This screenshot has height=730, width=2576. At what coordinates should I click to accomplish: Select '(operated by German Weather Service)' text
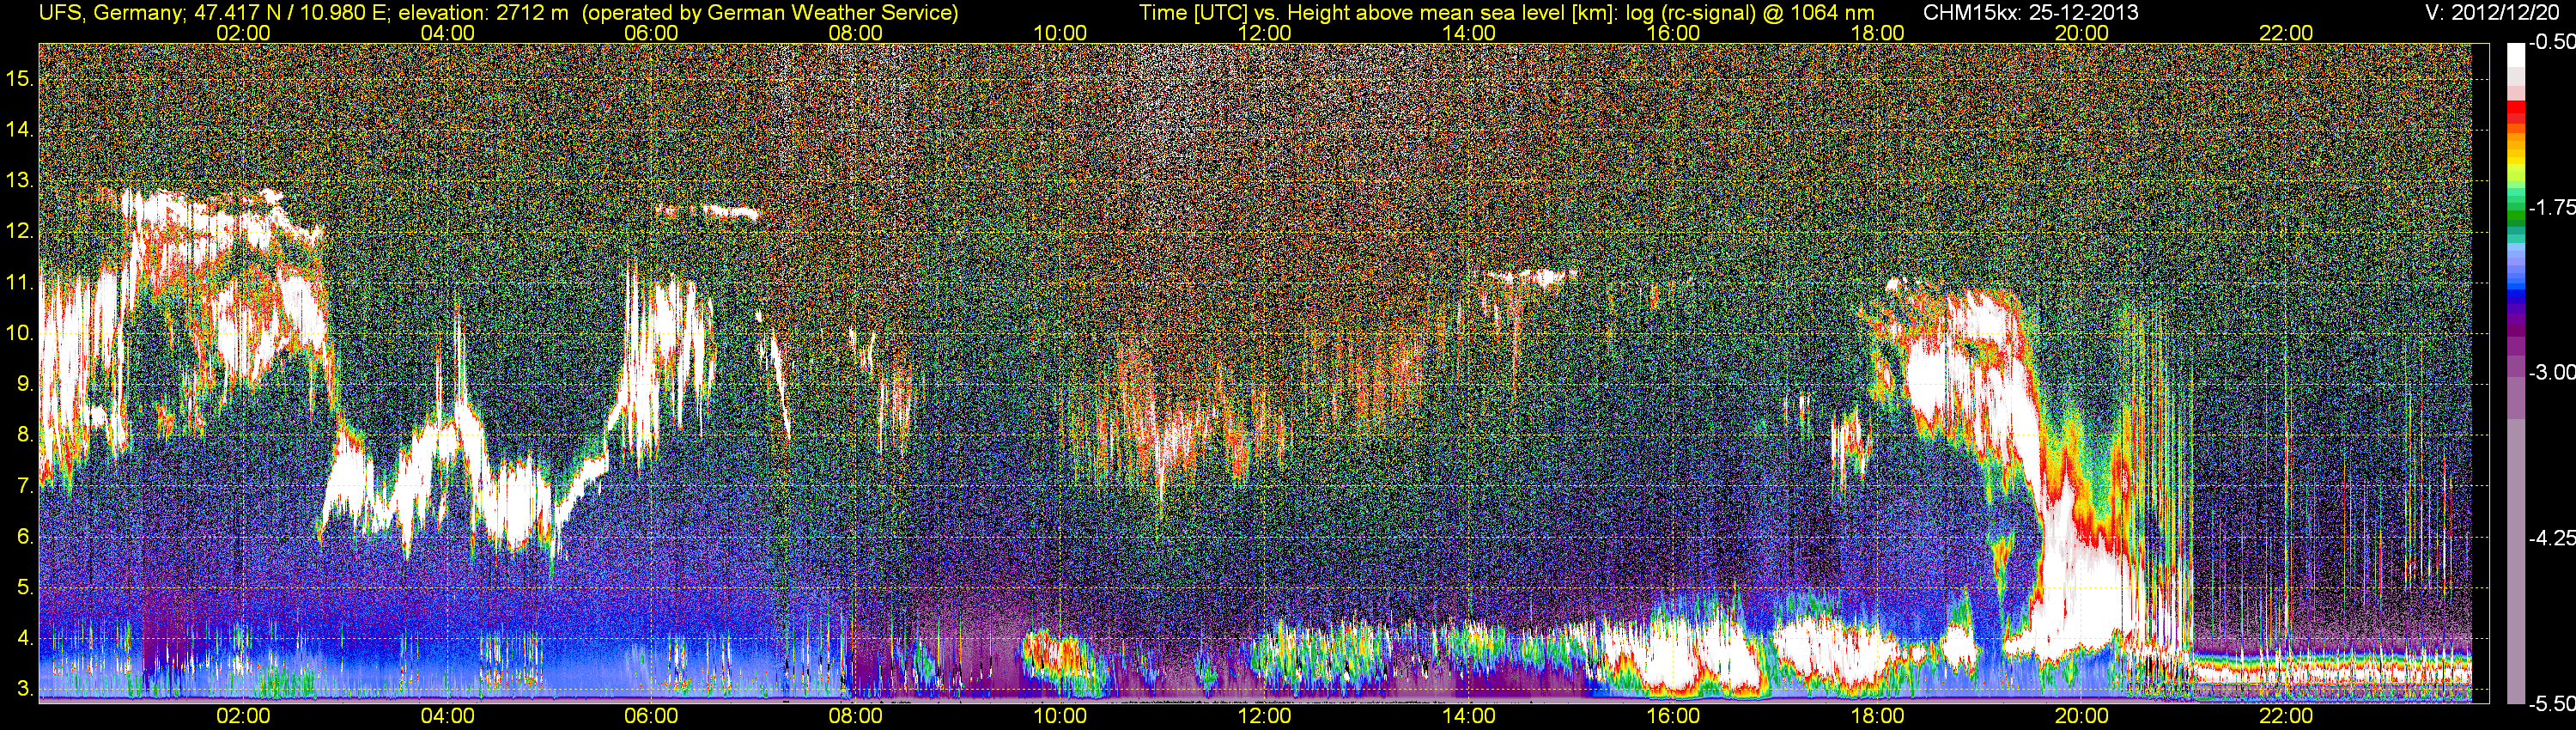click(769, 13)
